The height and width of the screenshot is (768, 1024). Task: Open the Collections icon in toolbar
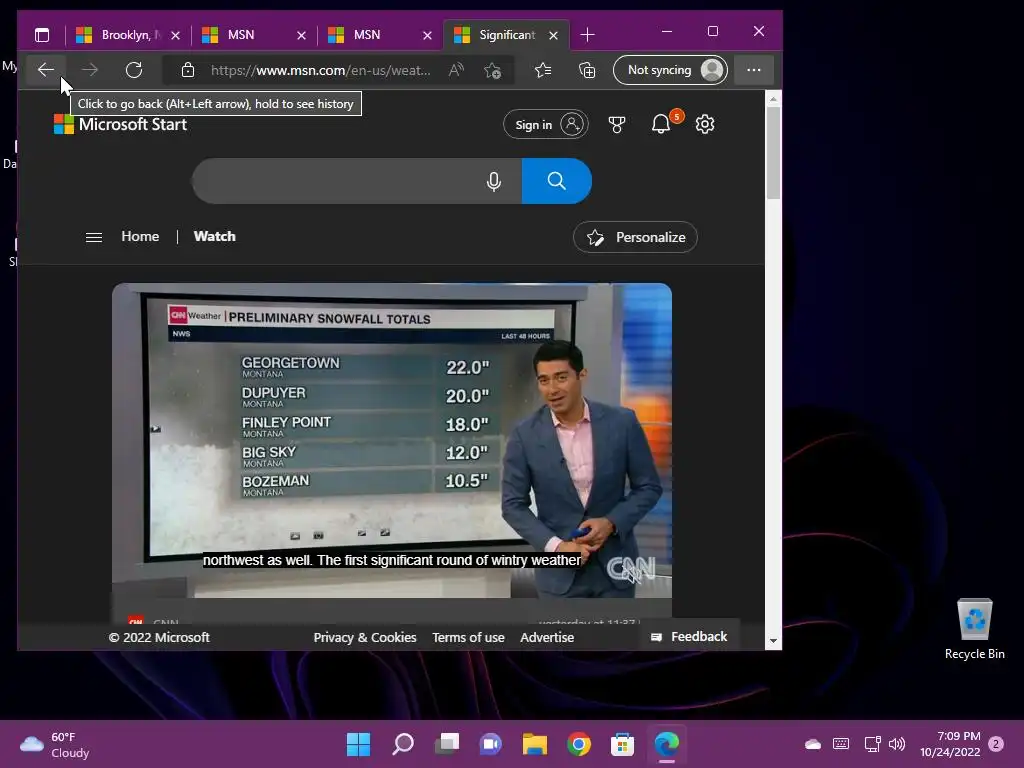point(587,70)
